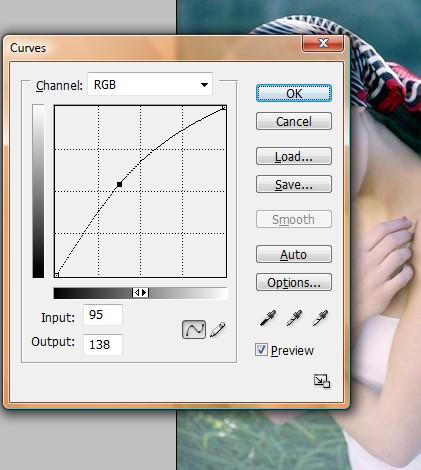Toggle the curves dialog size icon

pos(322,381)
